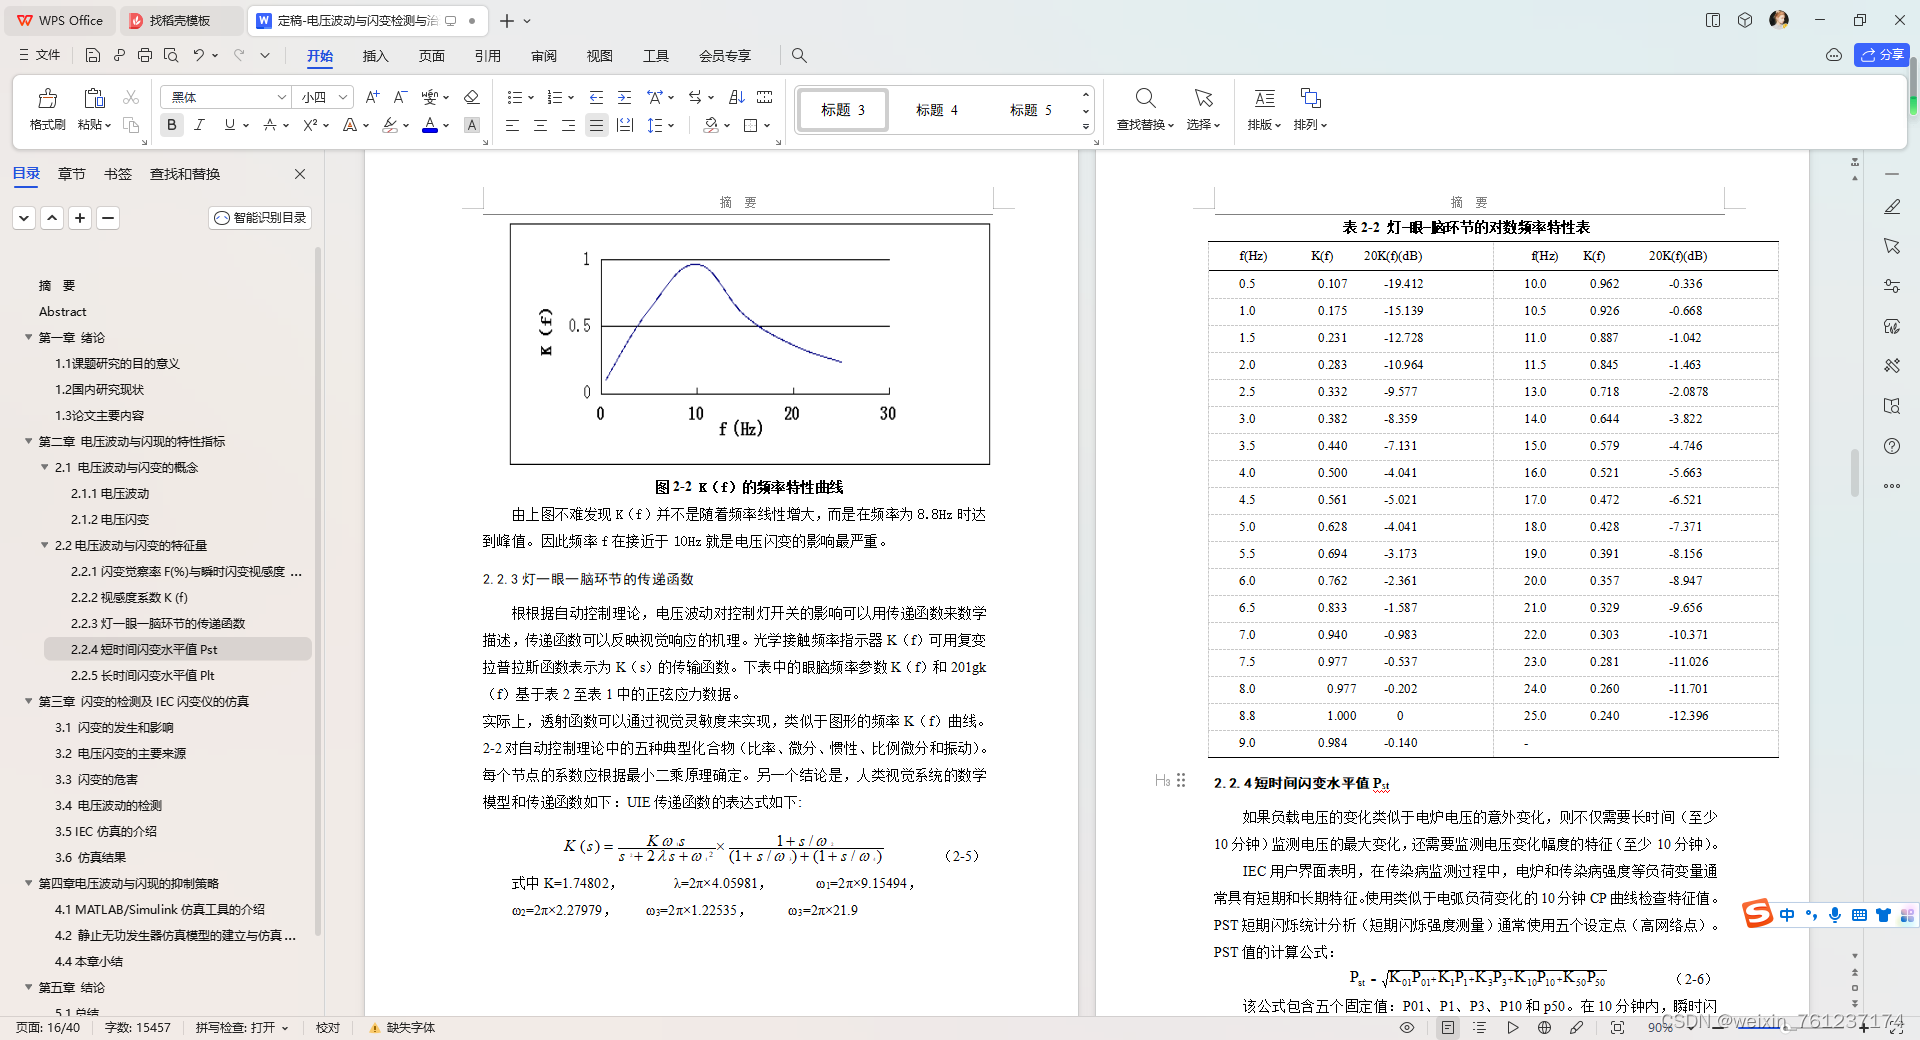Toggle Underline formatting

coord(230,125)
